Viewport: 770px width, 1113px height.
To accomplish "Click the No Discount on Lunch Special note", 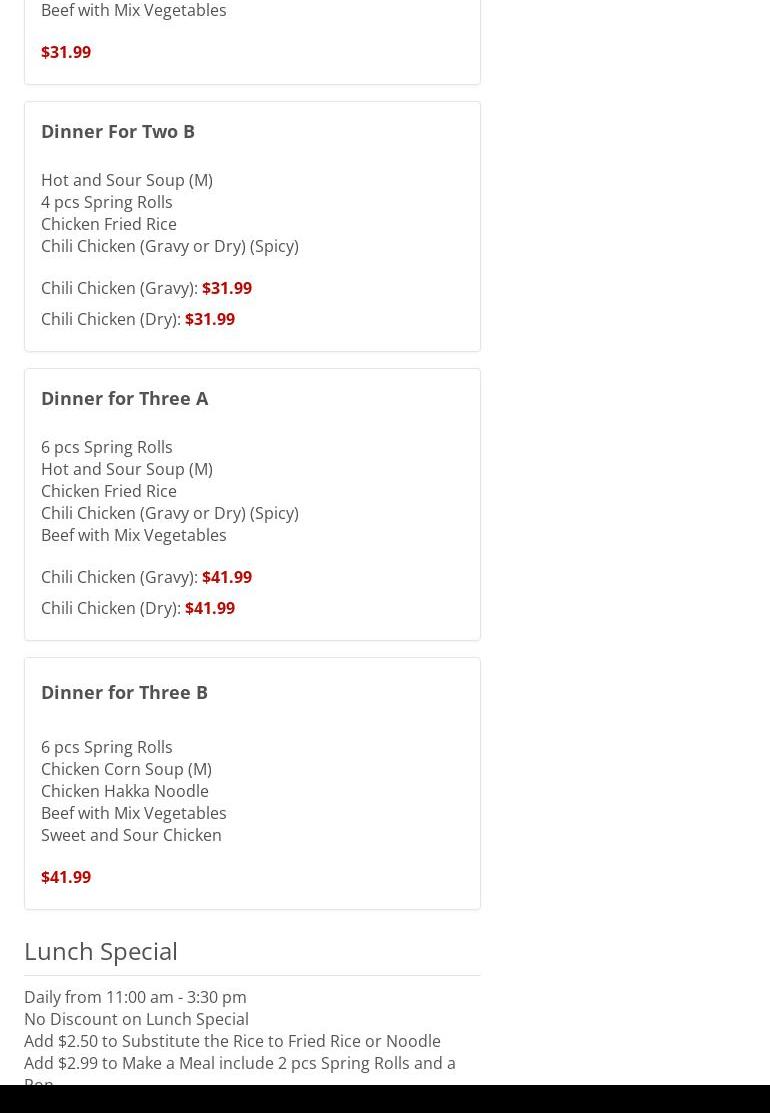I will click(x=136, y=1019).
